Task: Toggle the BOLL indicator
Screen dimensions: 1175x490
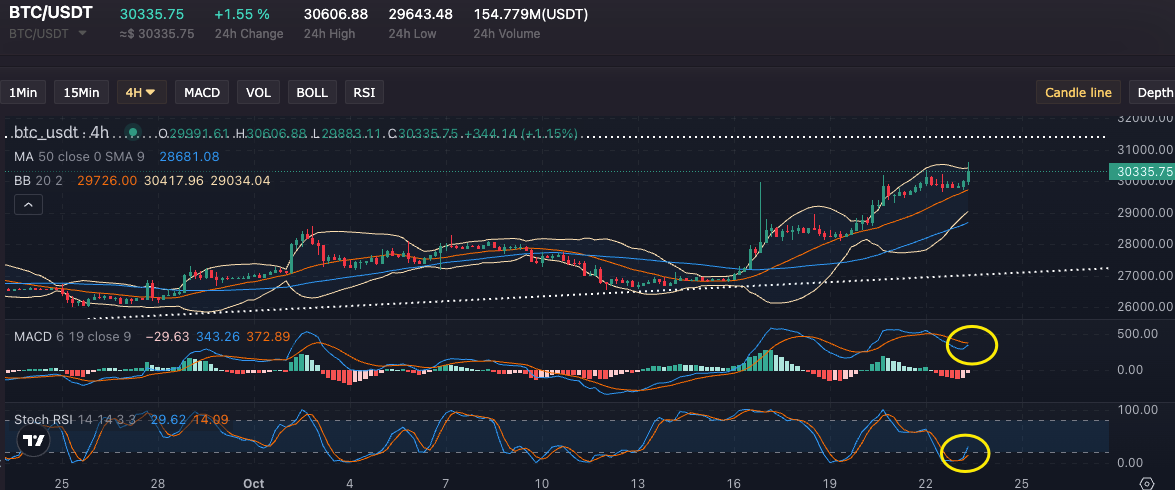Action: [x=312, y=93]
